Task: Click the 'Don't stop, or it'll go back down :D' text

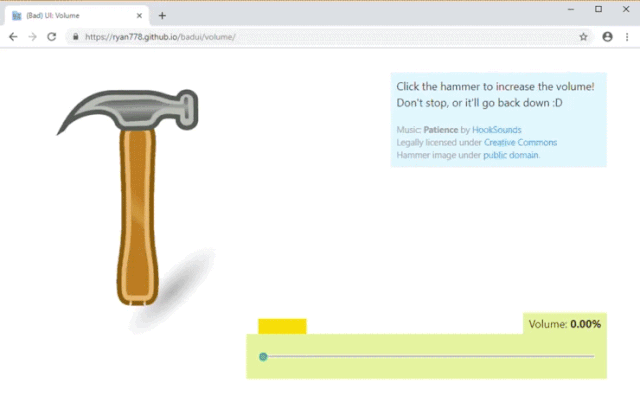Action: point(479,103)
